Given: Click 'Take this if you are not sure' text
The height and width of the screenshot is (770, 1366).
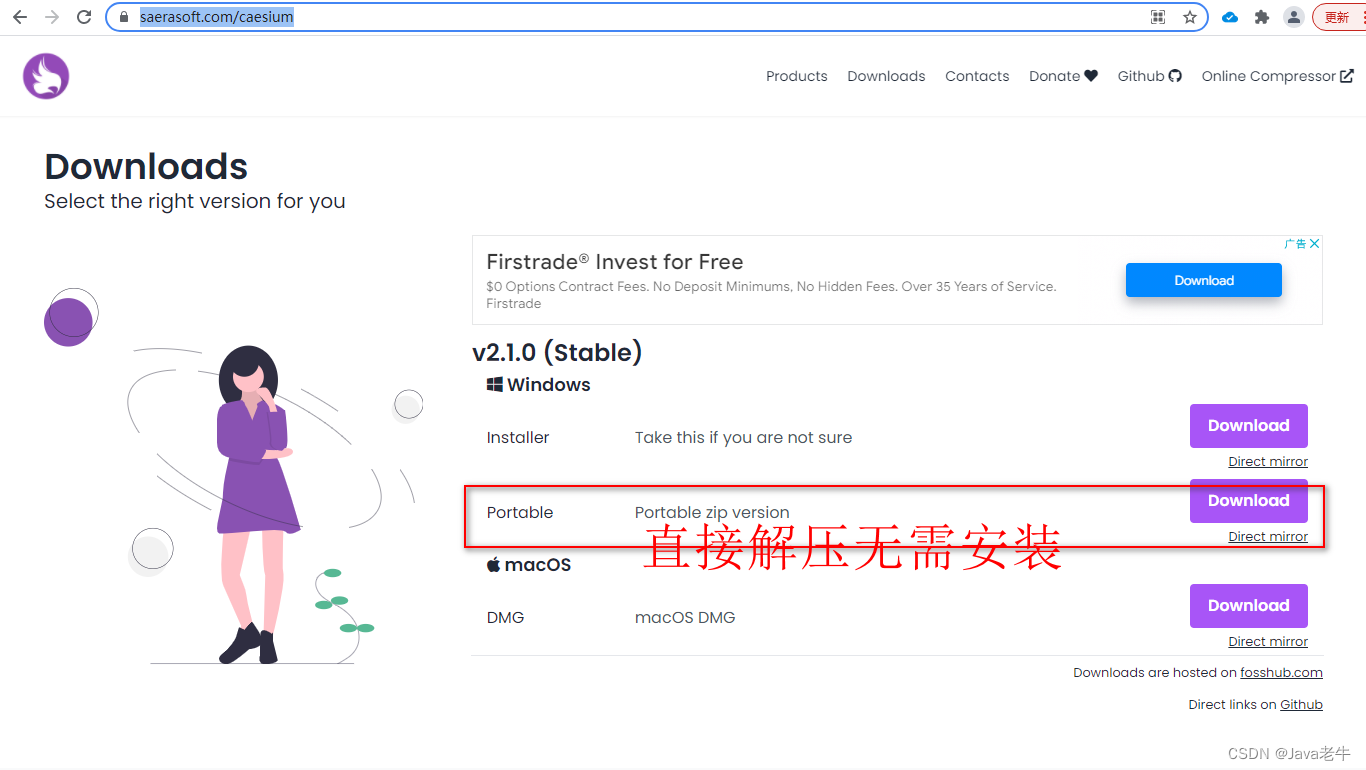Looking at the screenshot, I should coord(743,438).
